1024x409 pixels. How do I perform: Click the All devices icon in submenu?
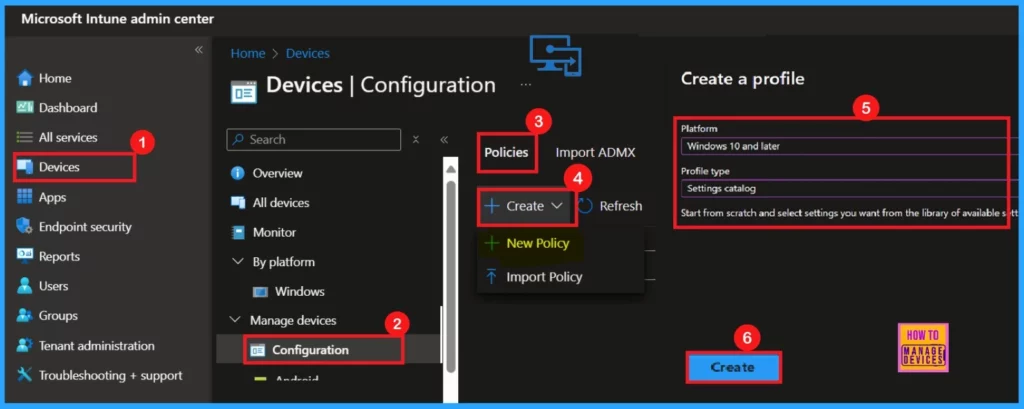(238, 203)
